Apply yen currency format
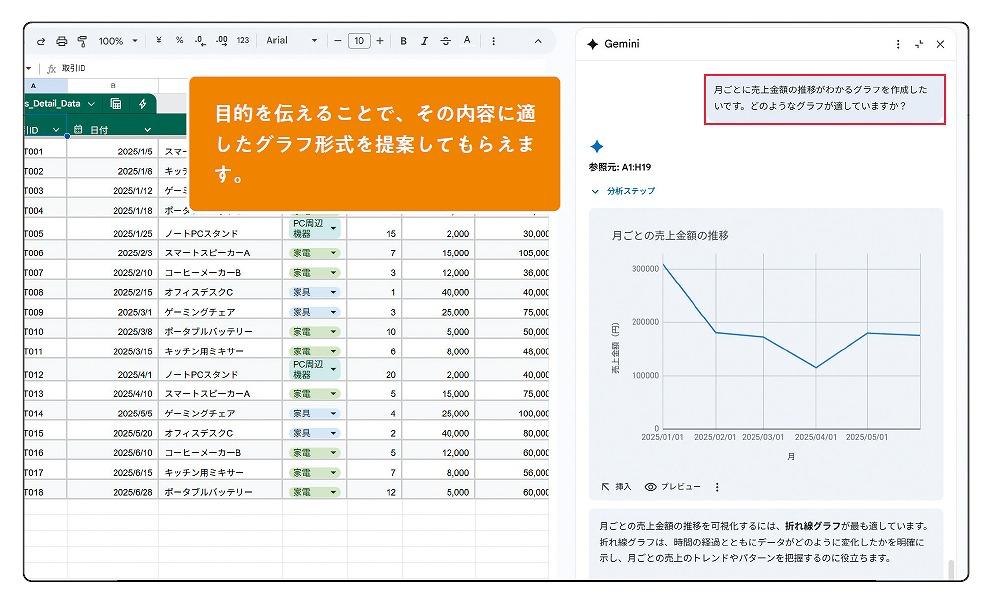This screenshot has height=601, width=992. click(x=159, y=41)
